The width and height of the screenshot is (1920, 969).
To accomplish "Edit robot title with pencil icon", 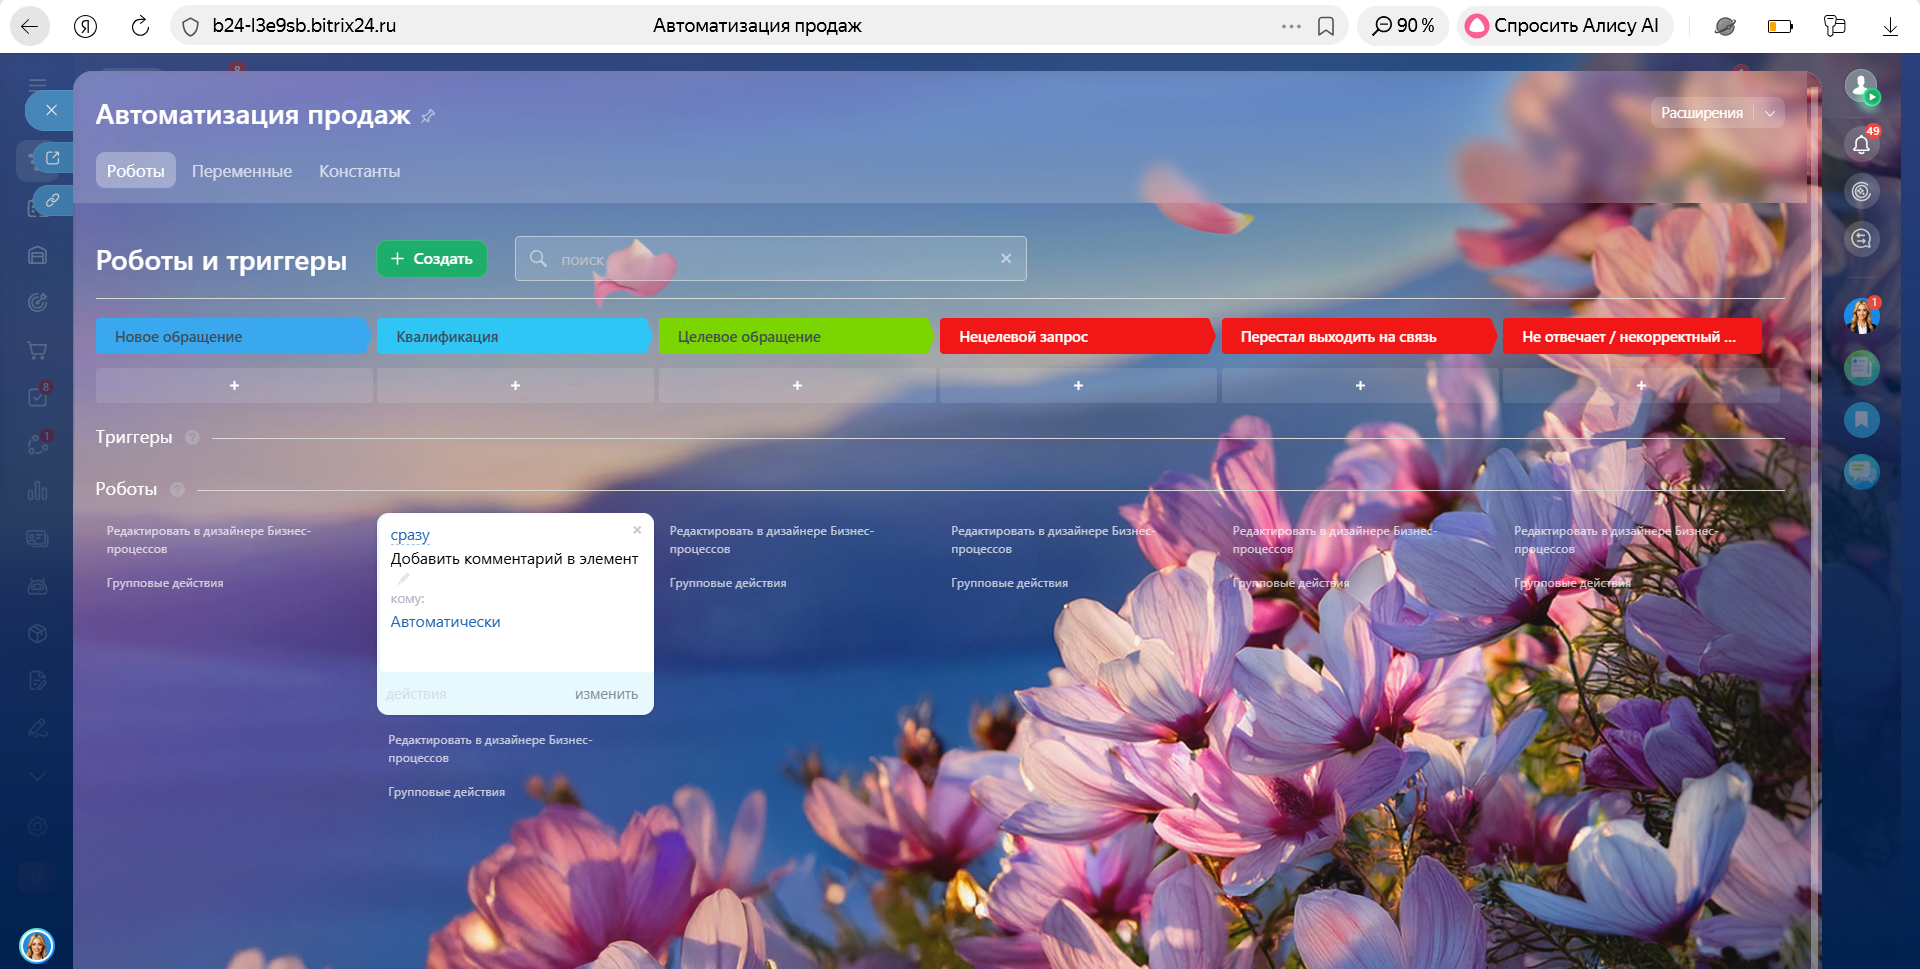I will 404,578.
